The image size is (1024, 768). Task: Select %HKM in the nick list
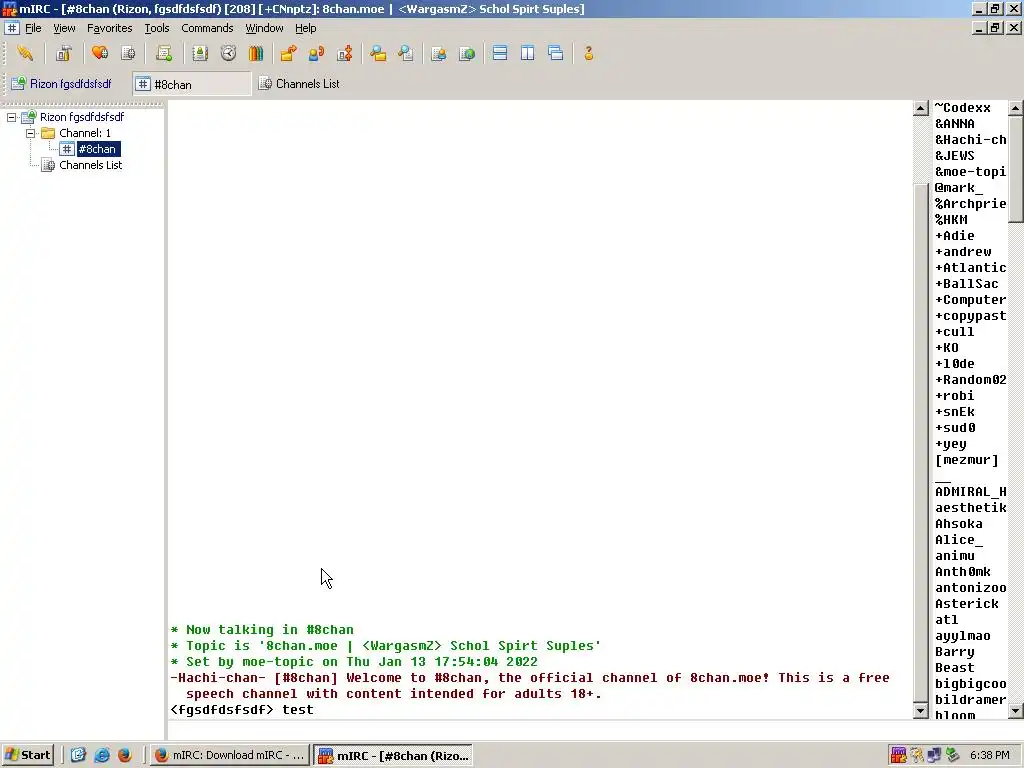pos(951,220)
